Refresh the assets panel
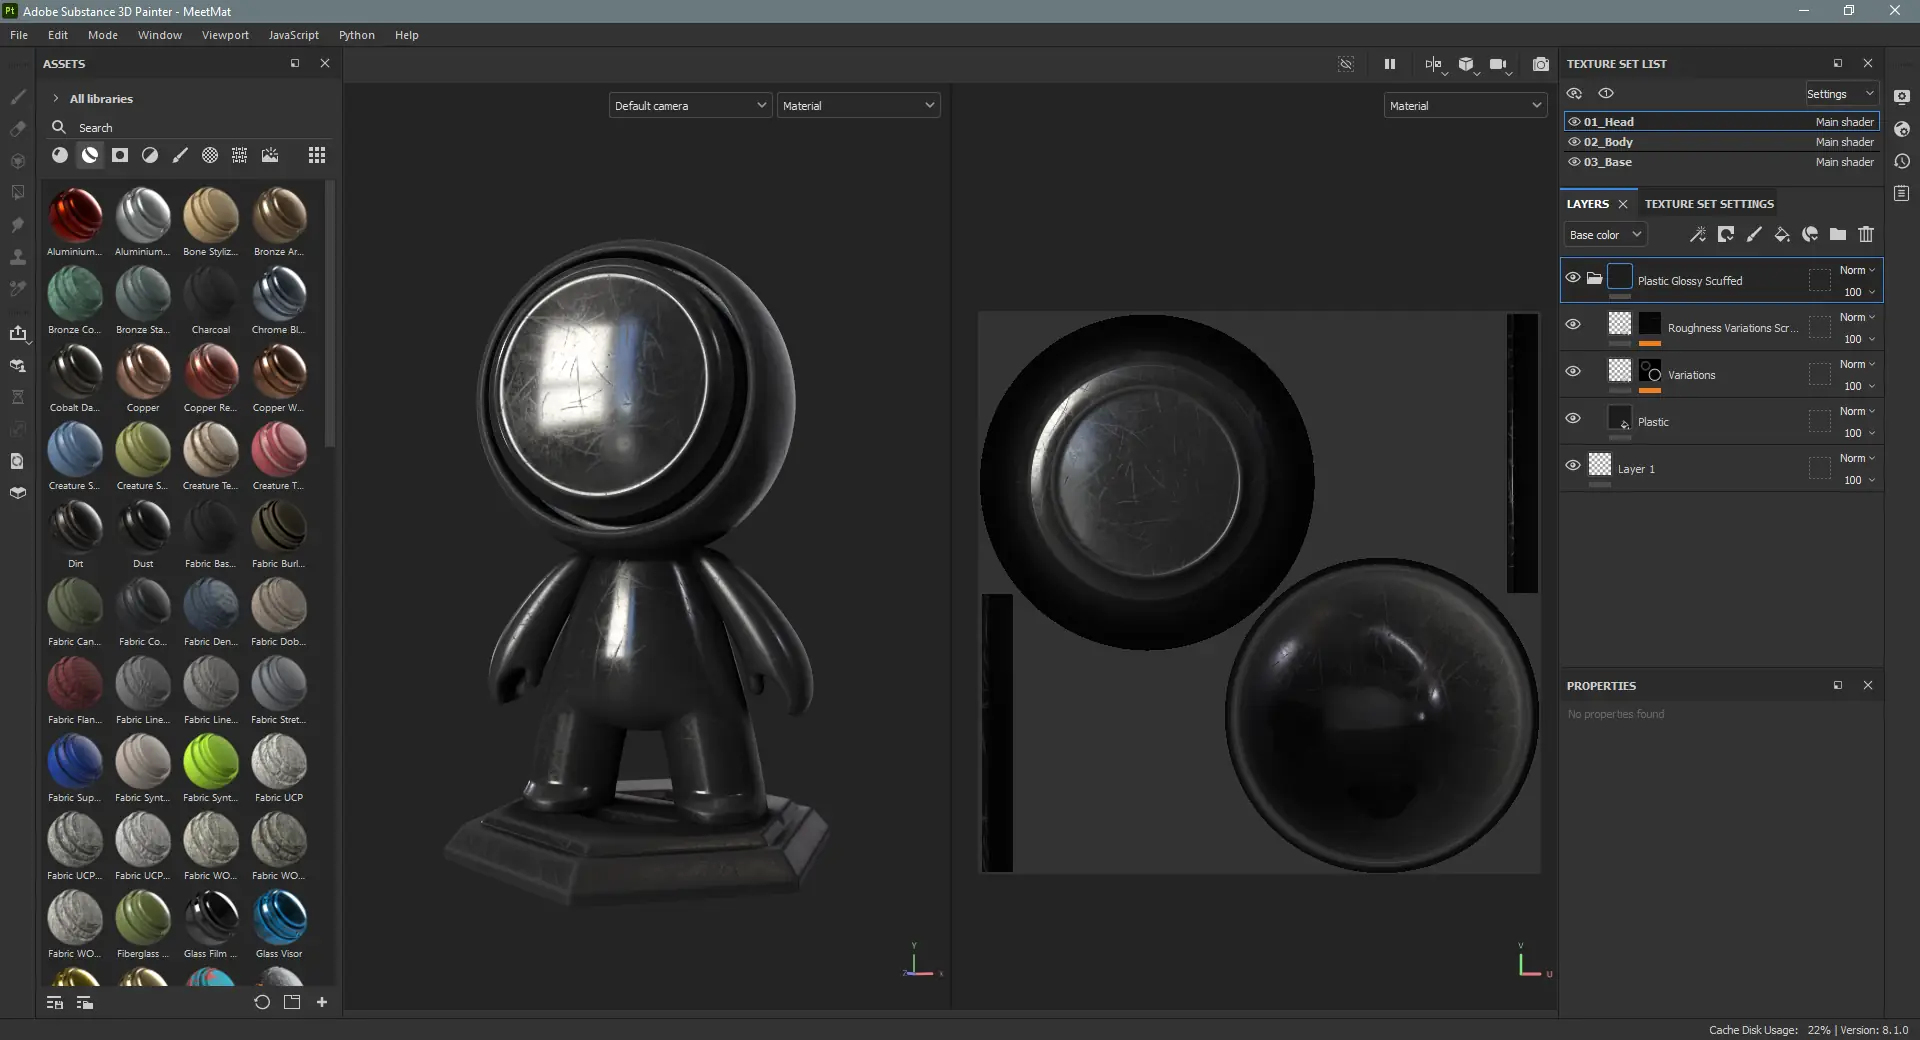This screenshot has height=1040, width=1920. pyautogui.click(x=262, y=1002)
